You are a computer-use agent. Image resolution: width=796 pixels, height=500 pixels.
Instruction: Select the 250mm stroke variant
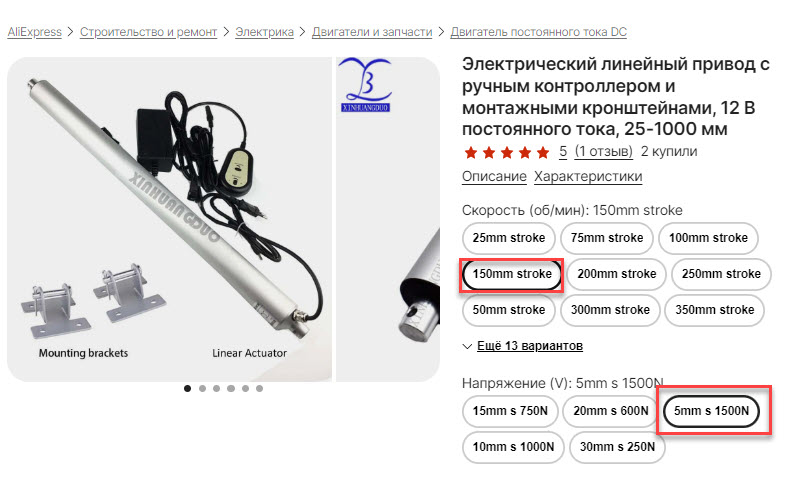(721, 274)
